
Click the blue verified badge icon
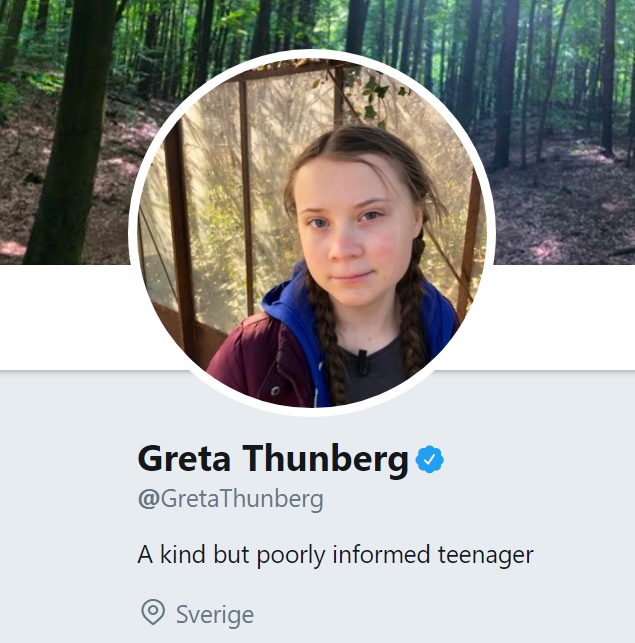coord(429,459)
